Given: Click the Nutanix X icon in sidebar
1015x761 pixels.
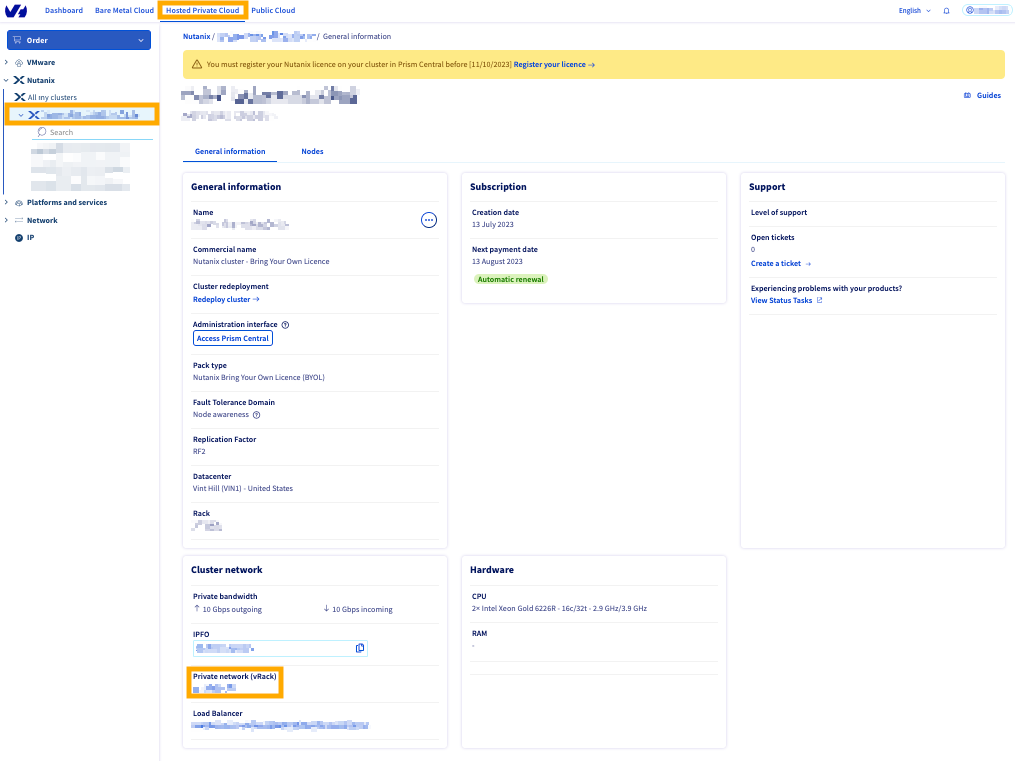Looking at the screenshot, I should (x=19, y=80).
